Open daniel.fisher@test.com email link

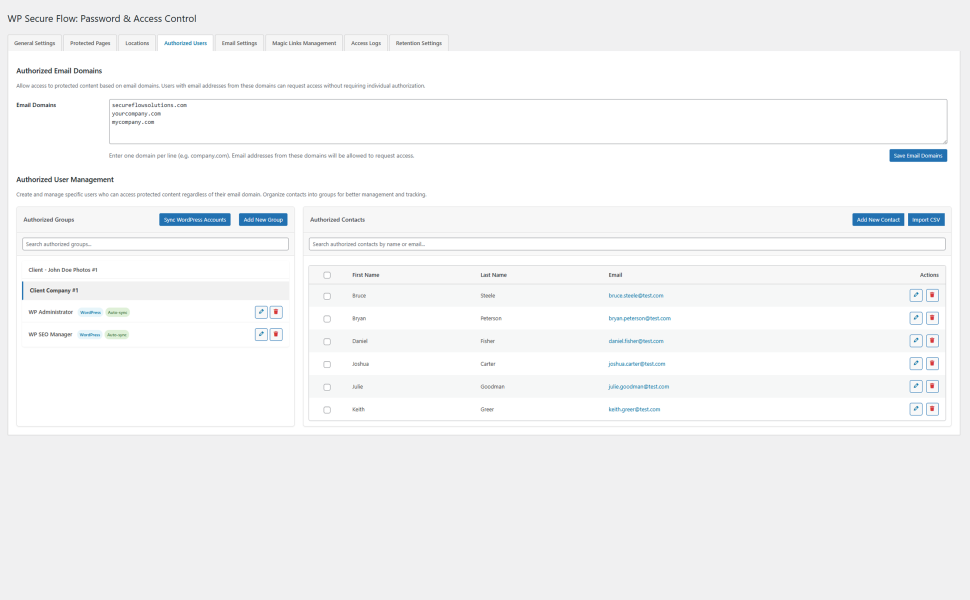[x=635, y=341]
